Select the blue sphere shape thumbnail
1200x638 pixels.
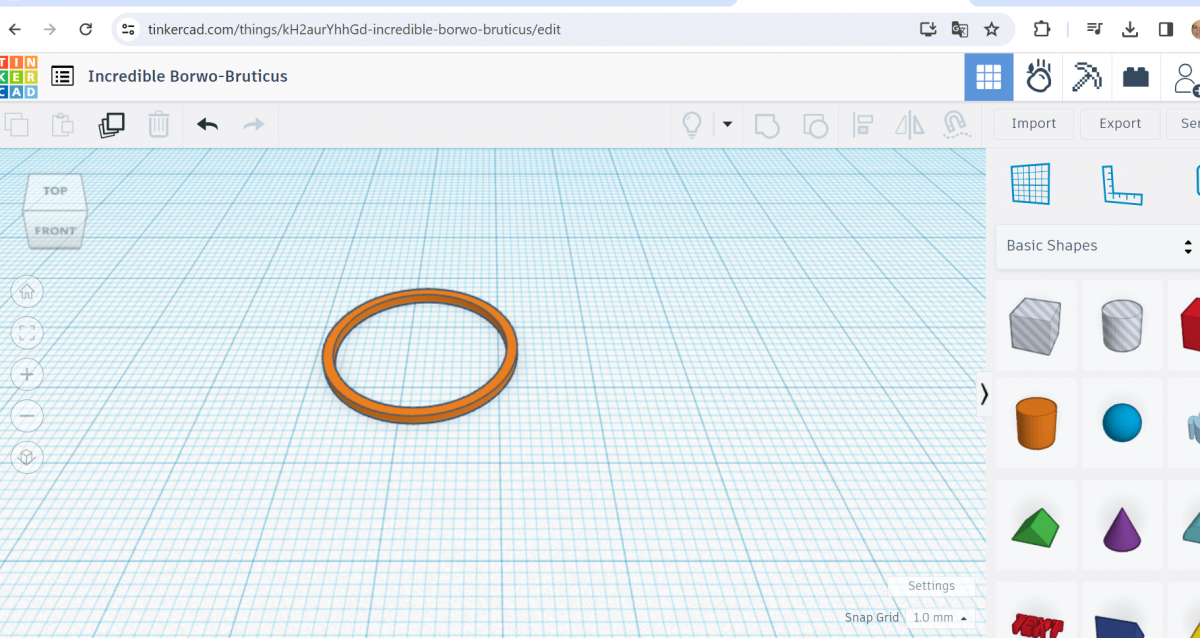[x=1121, y=423]
